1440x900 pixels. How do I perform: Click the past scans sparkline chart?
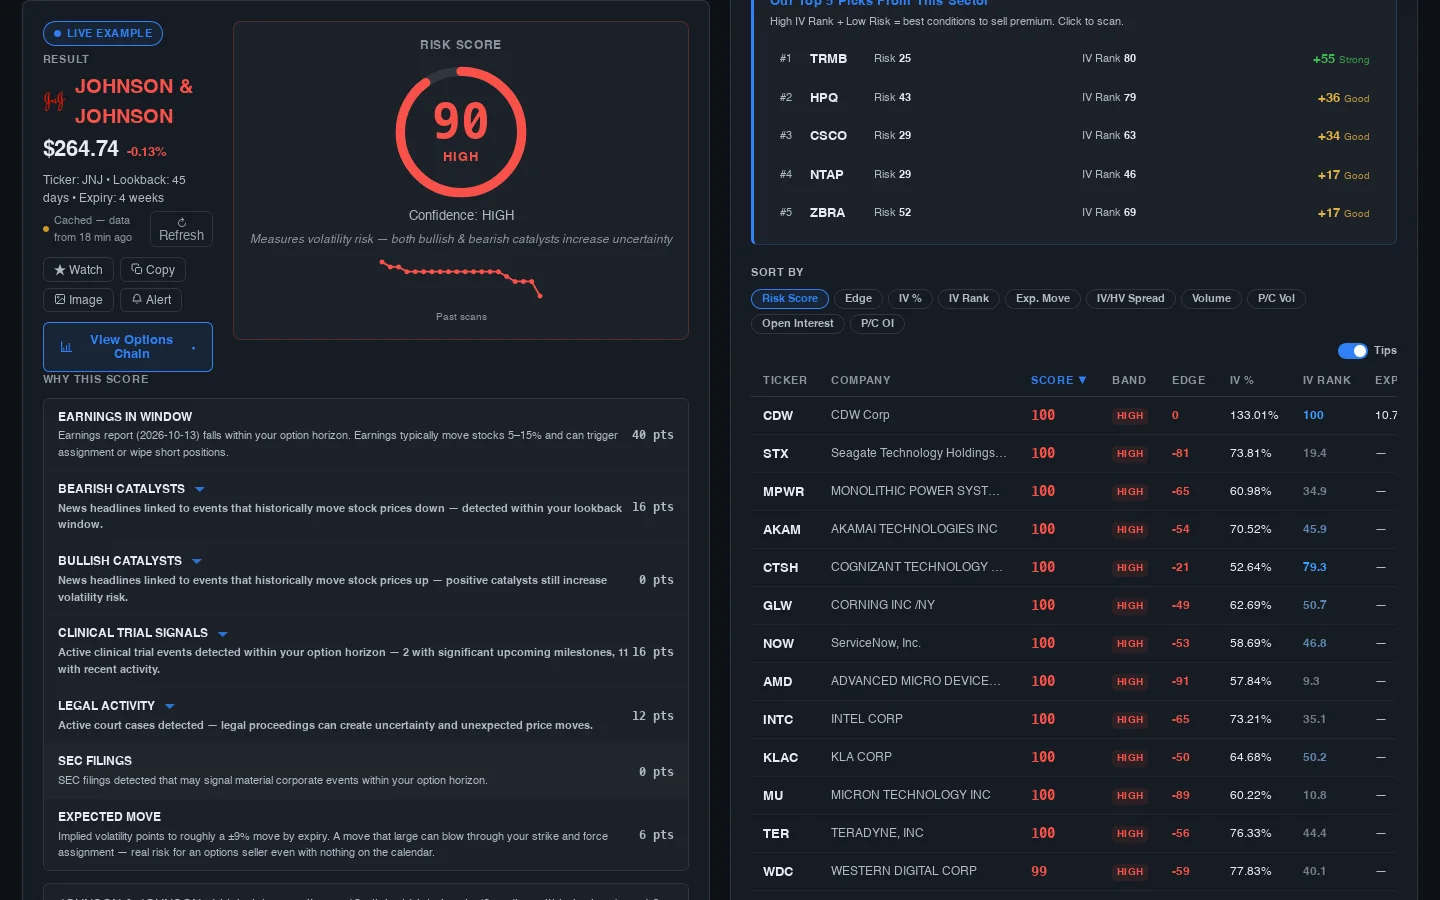(461, 278)
